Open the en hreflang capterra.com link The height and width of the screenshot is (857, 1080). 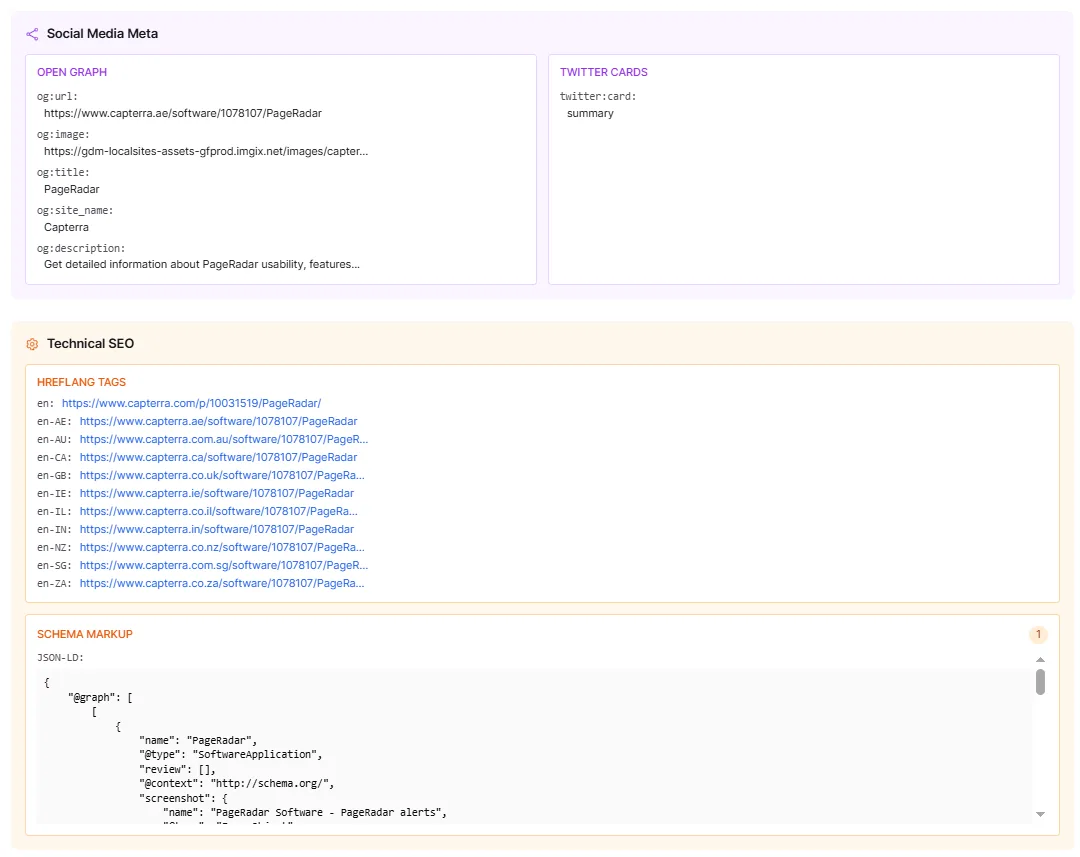(191, 403)
